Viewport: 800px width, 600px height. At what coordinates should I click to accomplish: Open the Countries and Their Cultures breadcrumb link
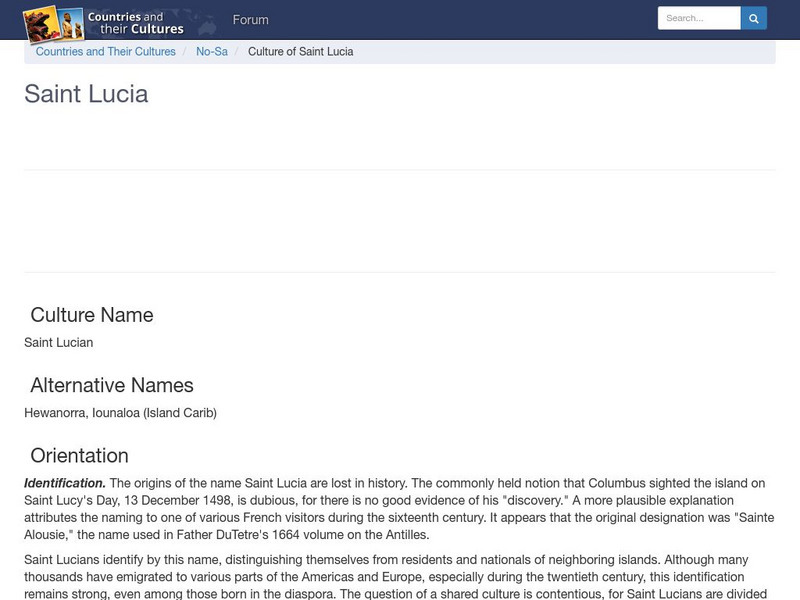[105, 51]
